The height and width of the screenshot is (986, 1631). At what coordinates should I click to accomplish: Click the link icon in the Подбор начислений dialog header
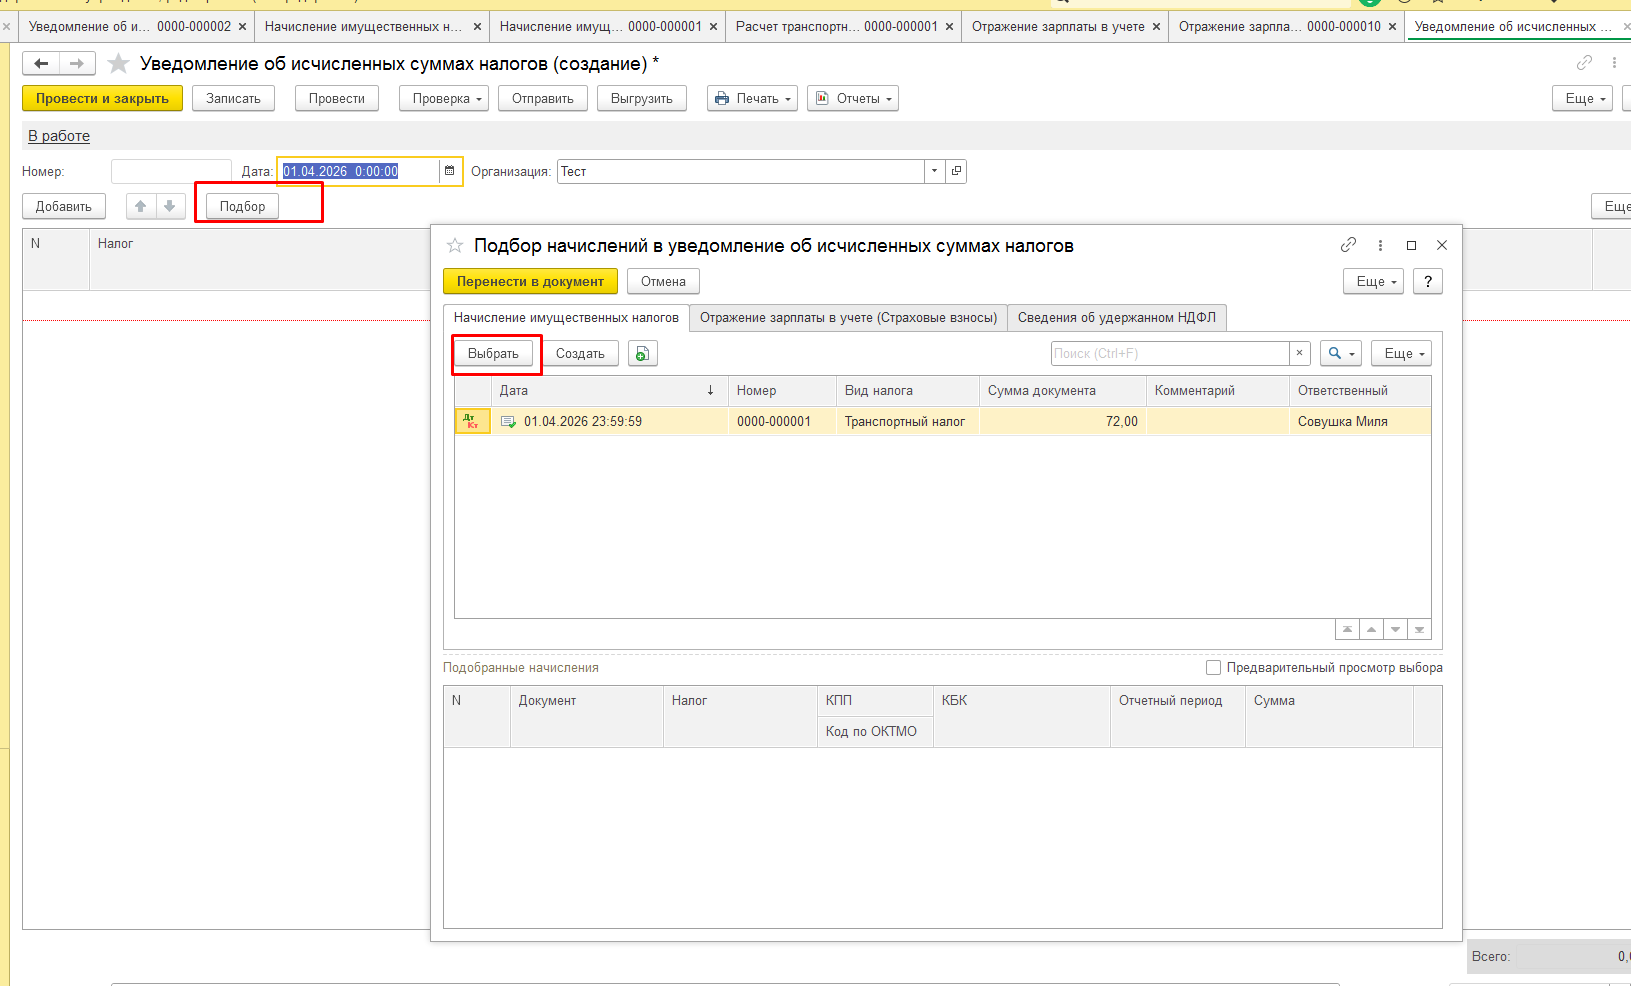pos(1349,245)
